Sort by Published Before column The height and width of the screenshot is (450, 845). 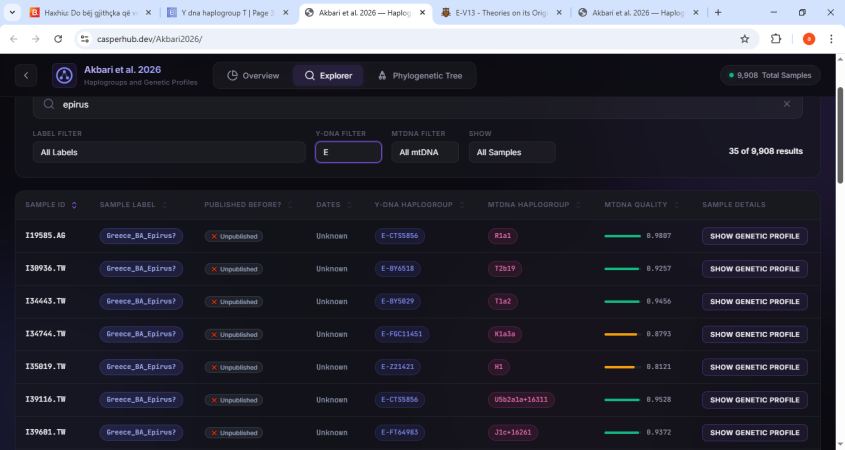point(248,205)
